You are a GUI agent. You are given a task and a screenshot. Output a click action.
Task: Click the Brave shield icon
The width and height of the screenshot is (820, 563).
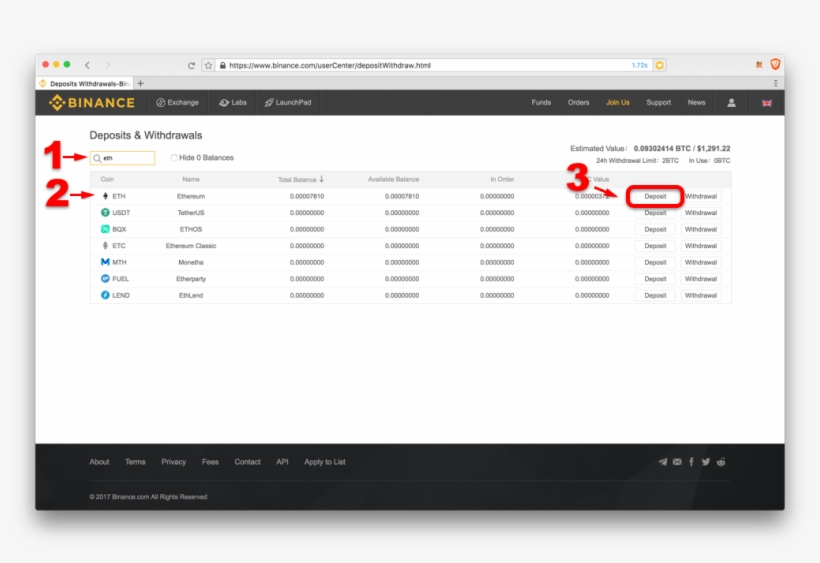click(775, 64)
